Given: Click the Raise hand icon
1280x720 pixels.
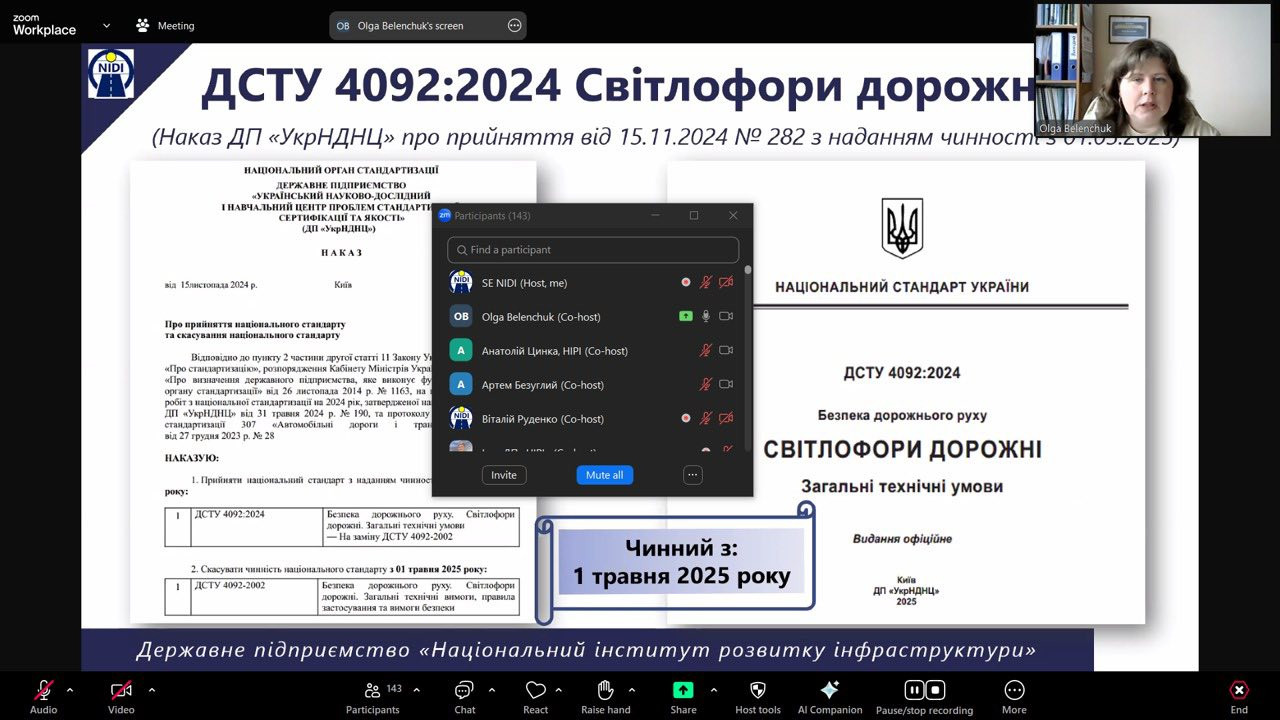Looking at the screenshot, I should pos(605,690).
